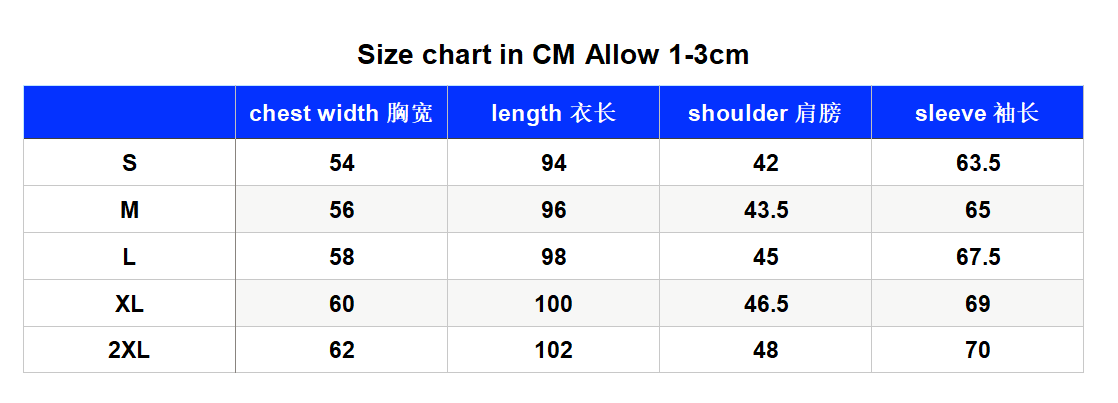Click the empty blue header cell

tap(129, 113)
